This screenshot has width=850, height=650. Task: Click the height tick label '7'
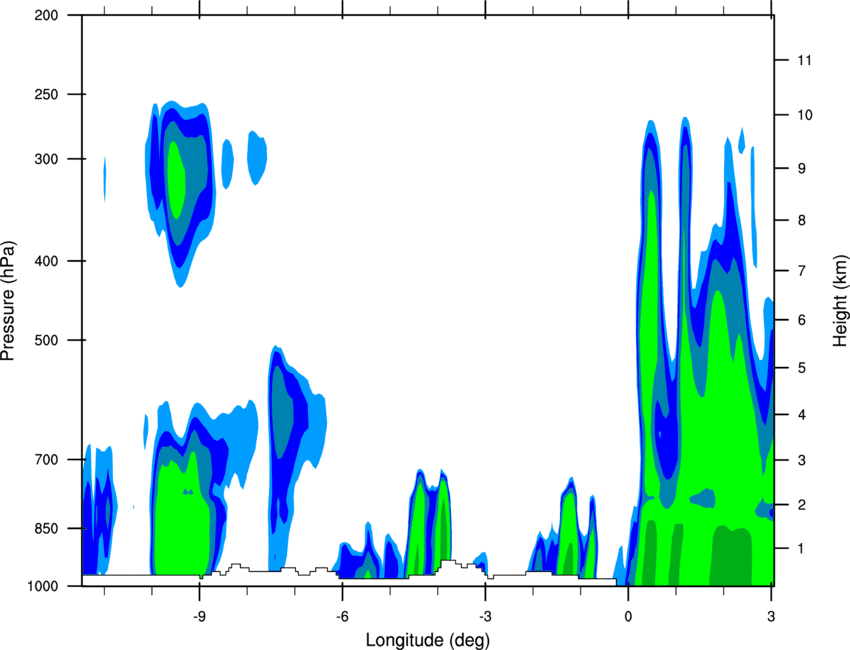[802, 271]
